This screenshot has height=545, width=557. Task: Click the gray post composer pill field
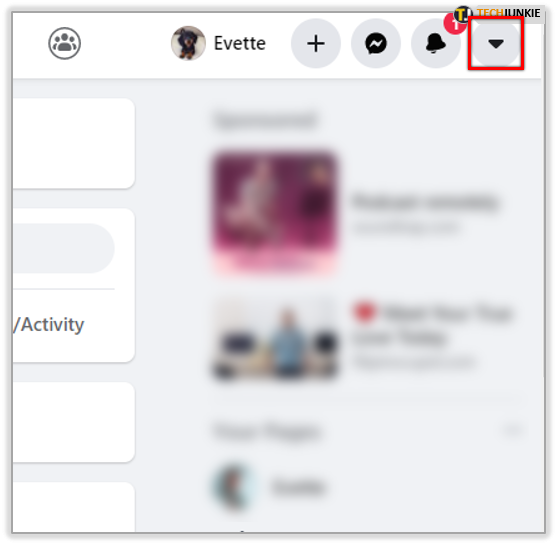(64, 248)
